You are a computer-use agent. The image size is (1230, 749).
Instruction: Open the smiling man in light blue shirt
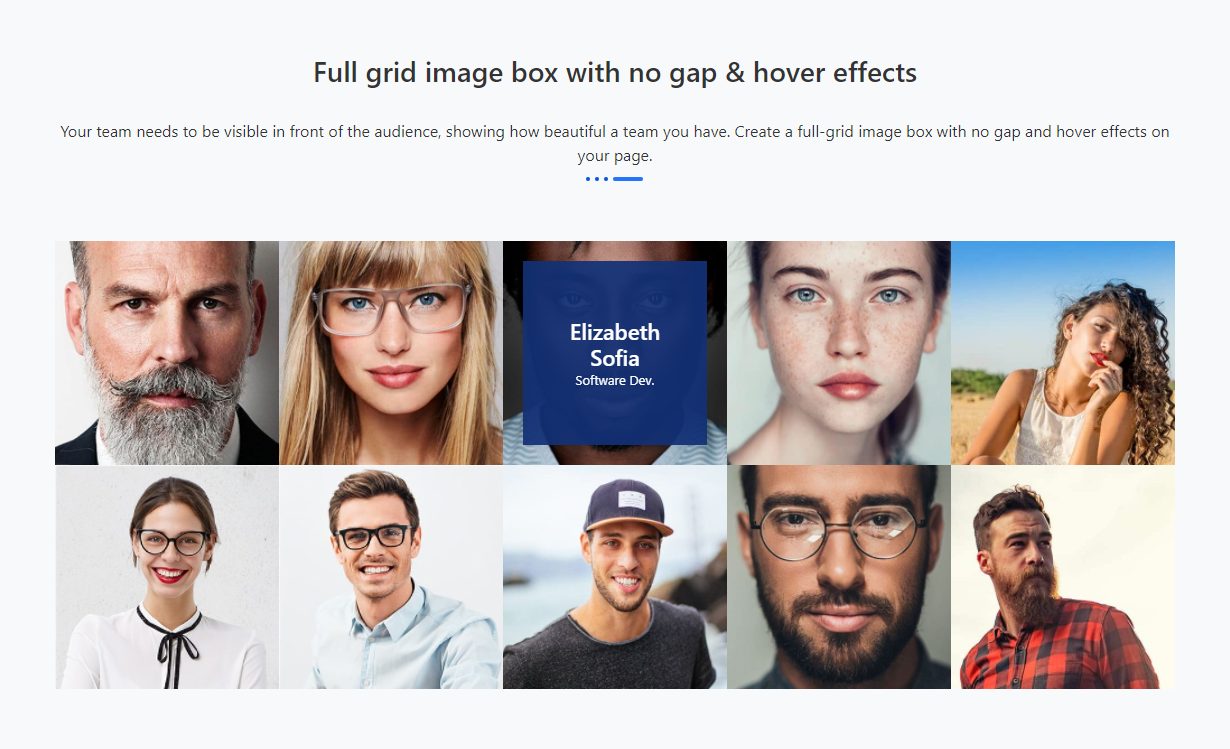[391, 577]
